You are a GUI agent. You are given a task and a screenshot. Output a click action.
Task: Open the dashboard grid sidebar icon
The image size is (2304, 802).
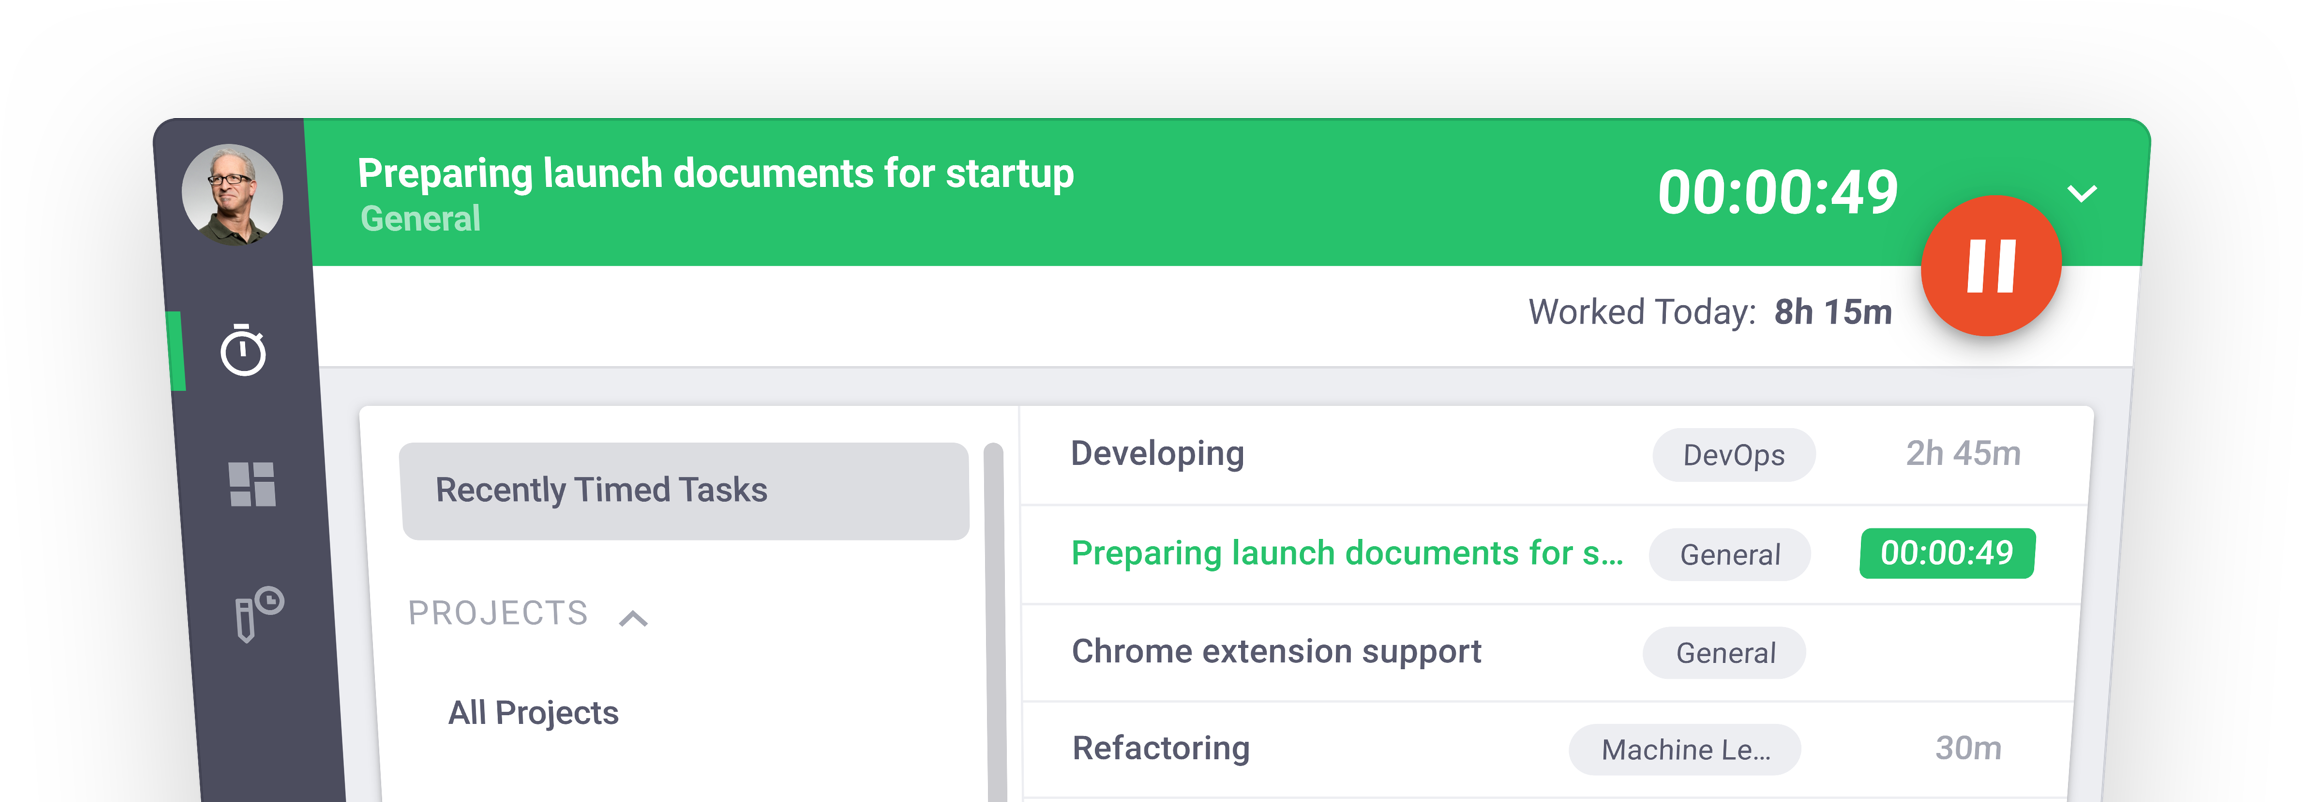click(252, 485)
